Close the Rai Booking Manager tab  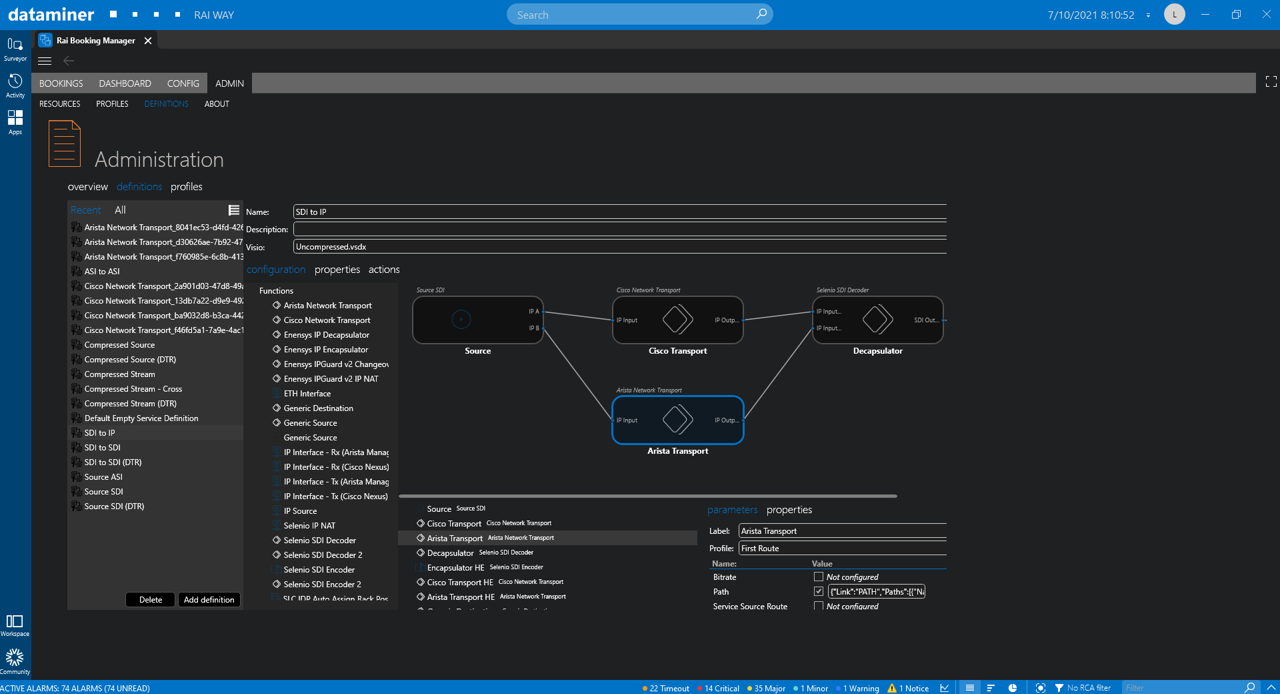pyautogui.click(x=148, y=41)
